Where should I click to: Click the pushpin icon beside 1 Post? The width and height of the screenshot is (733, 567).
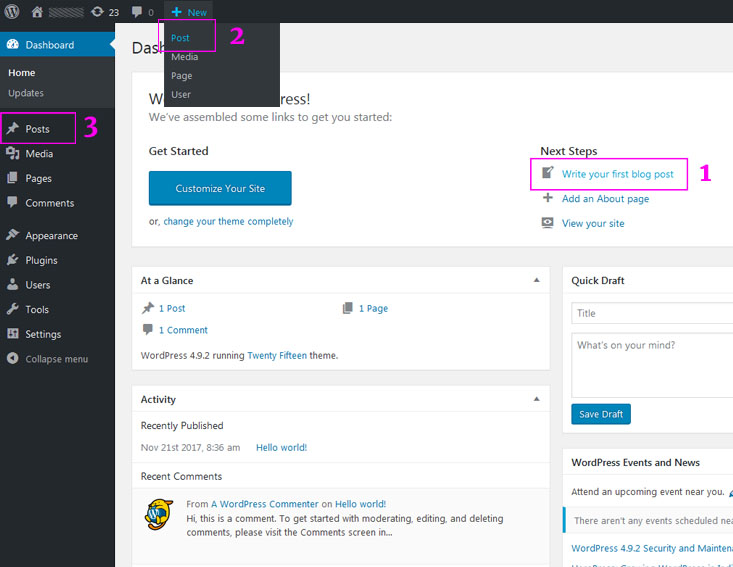(x=148, y=308)
